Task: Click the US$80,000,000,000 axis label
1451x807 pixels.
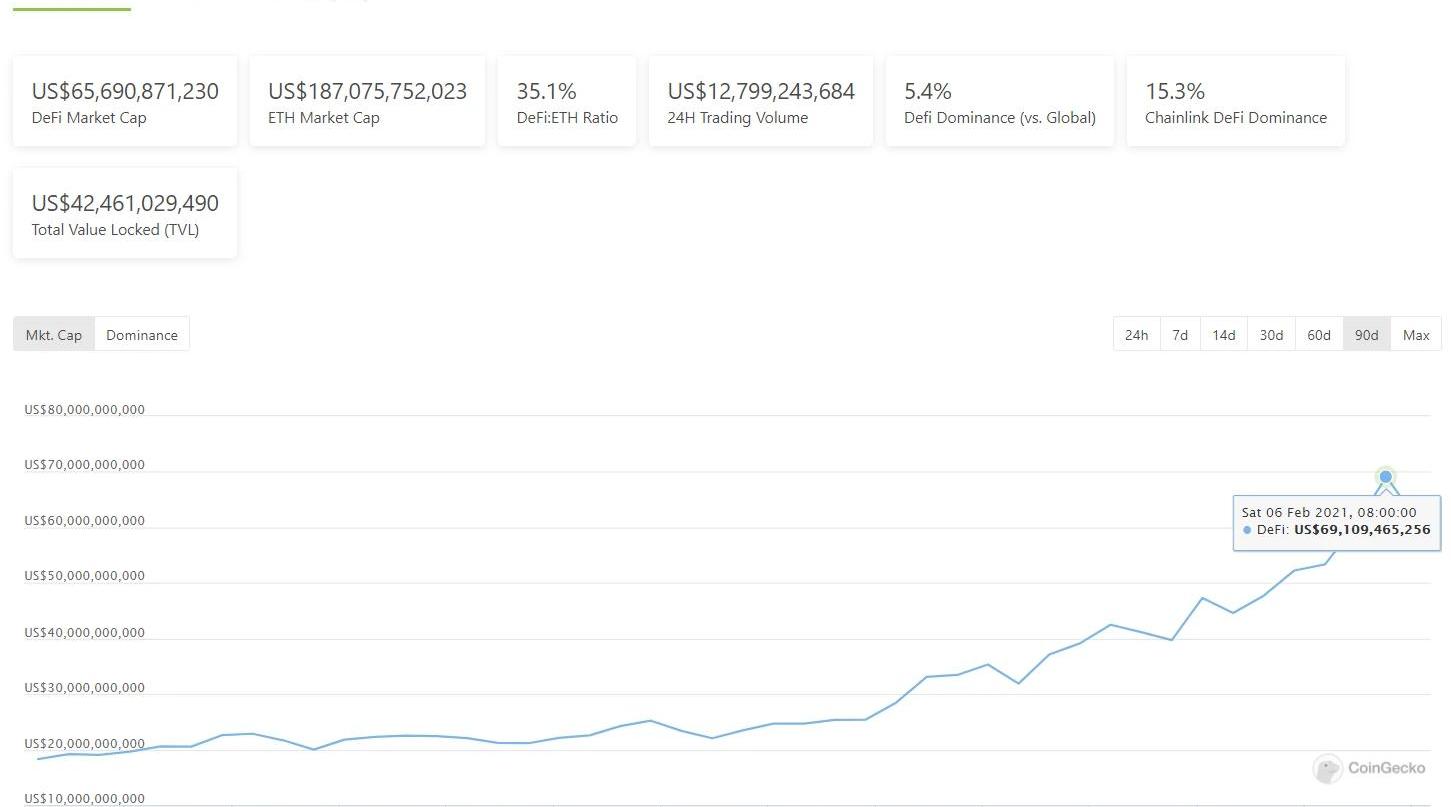Action: pos(85,410)
